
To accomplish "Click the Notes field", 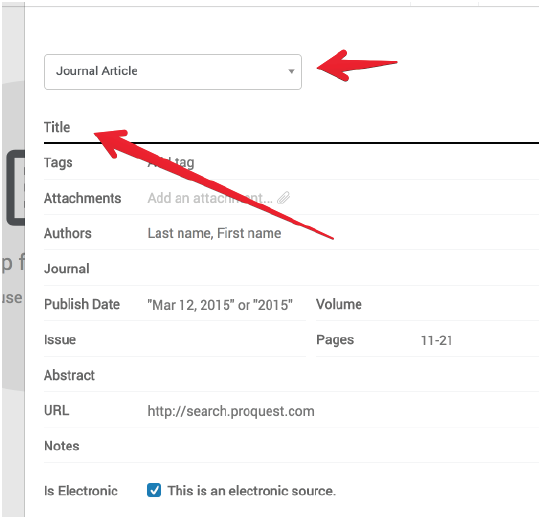I will [x=343, y=446].
